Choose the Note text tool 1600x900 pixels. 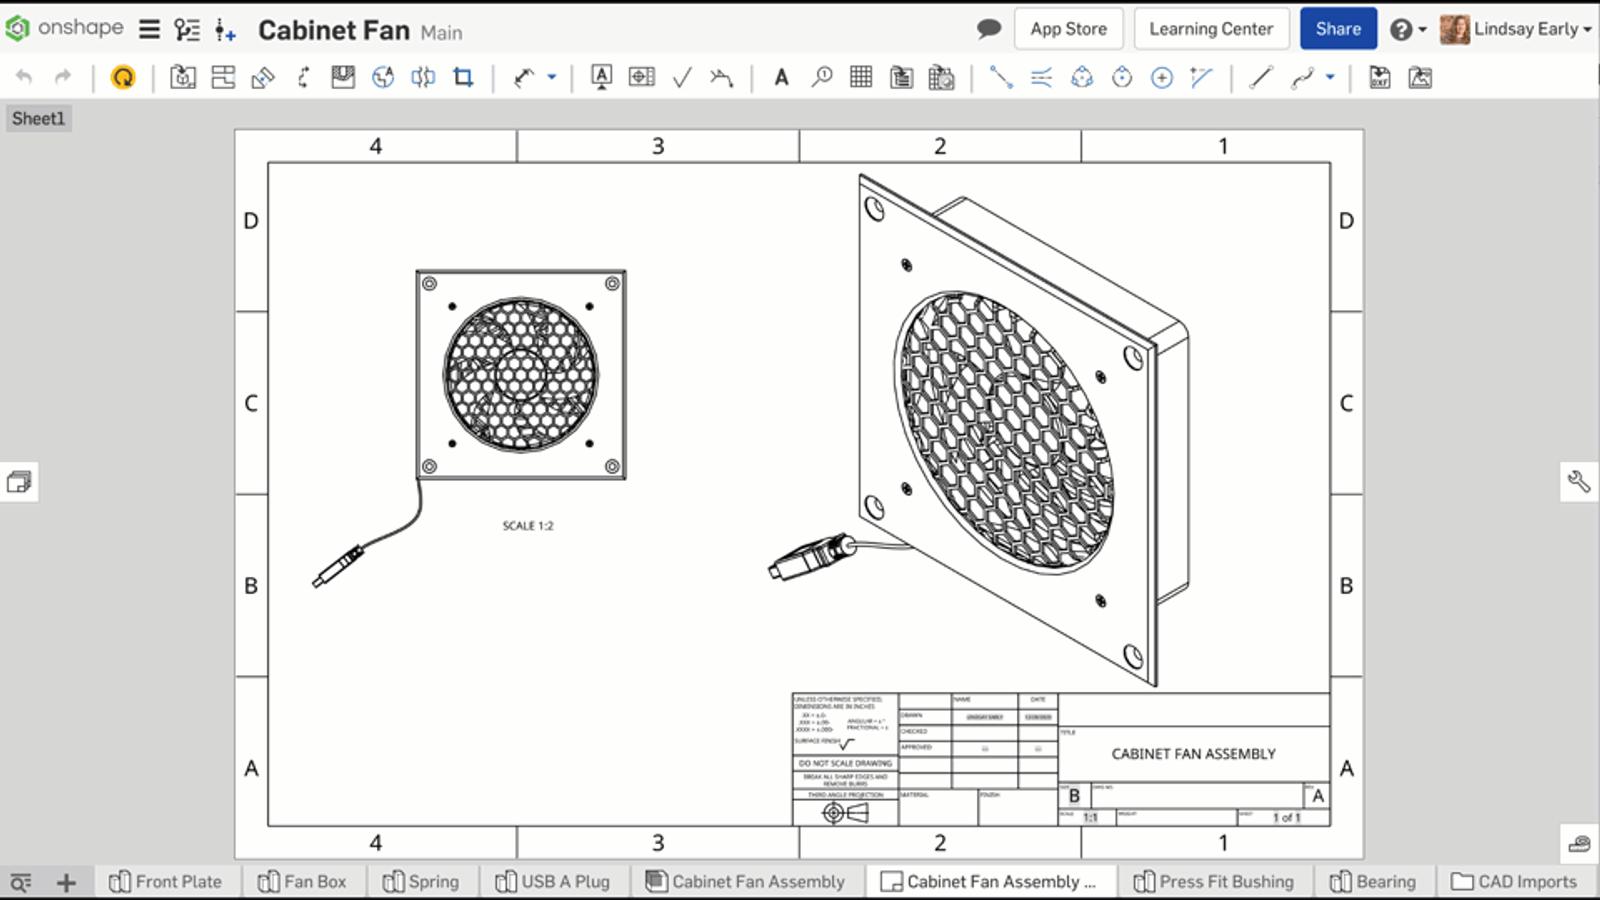[x=781, y=78]
